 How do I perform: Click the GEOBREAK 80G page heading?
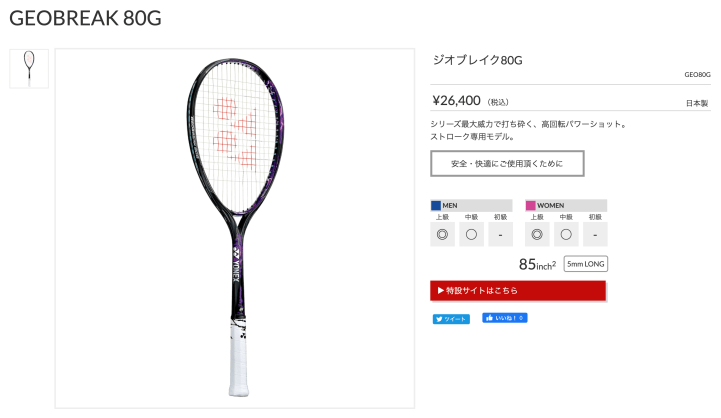[x=86, y=18]
